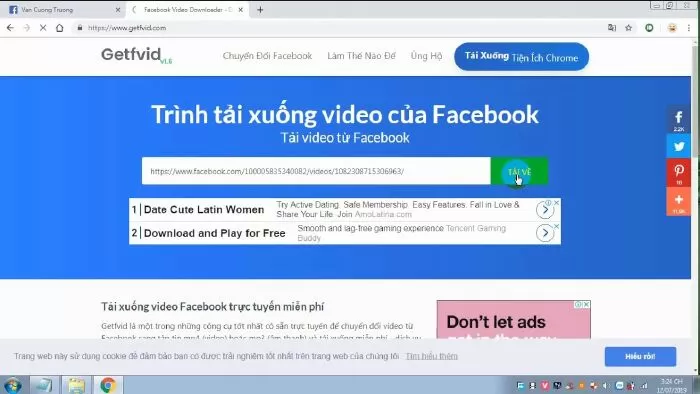
Task: Go back with the browser back arrow
Action: (x=10, y=28)
